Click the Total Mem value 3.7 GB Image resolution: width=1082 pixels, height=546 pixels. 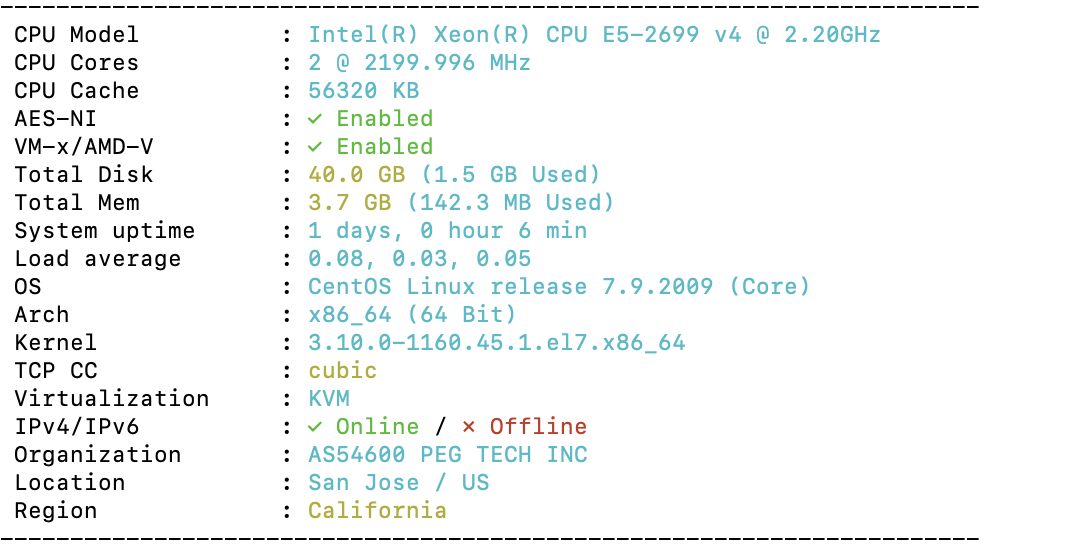[350, 203]
